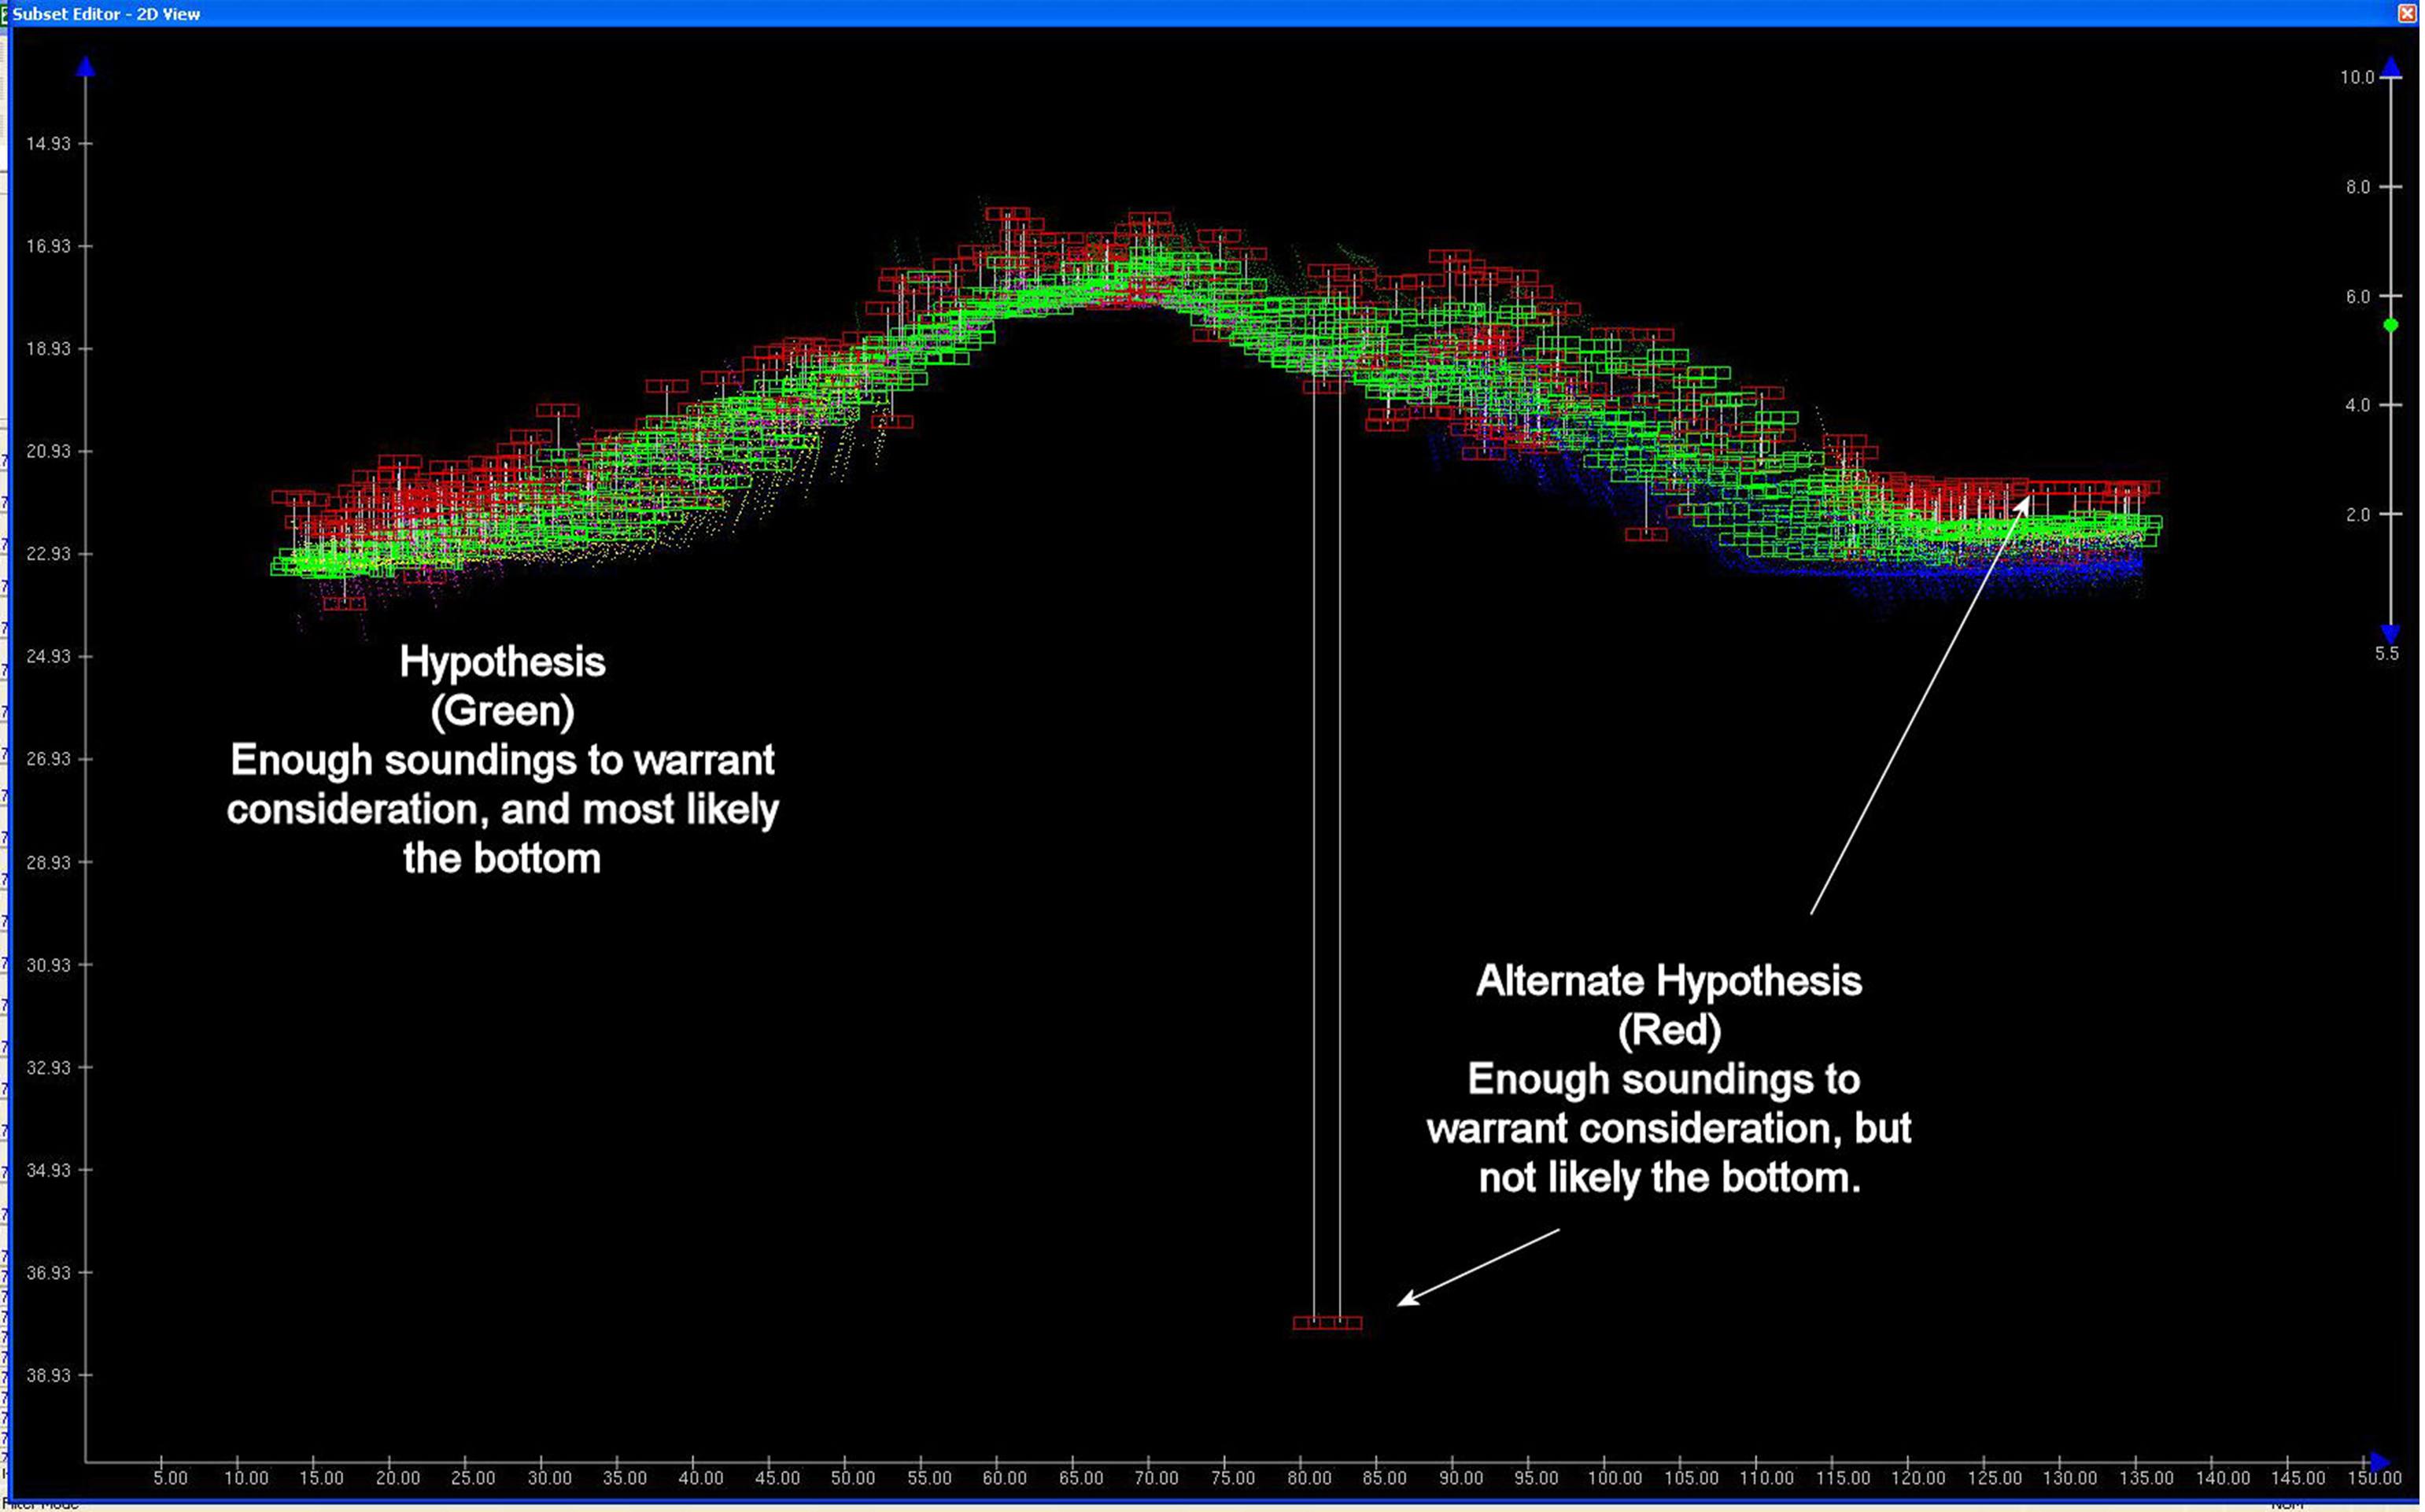The height and width of the screenshot is (1512, 2425).
Task: Click the 38.93 depth axis label
Action: click(49, 1376)
